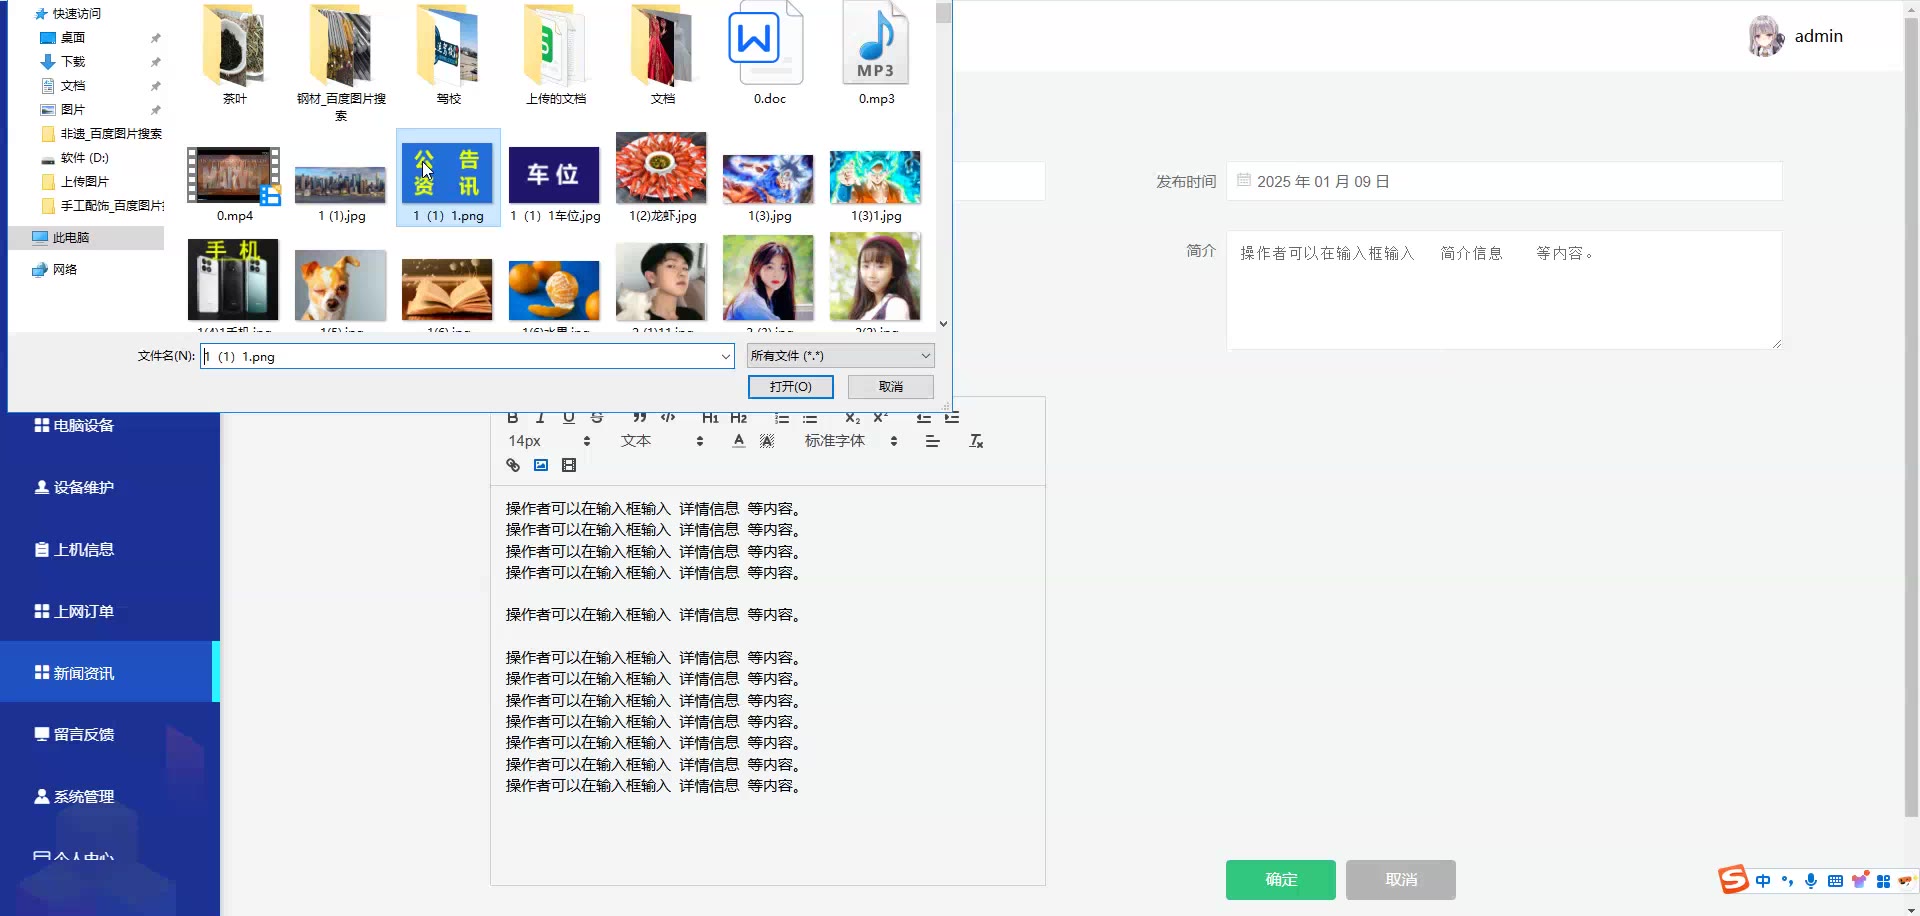Image resolution: width=1920 pixels, height=916 pixels.
Task: Open the 标准字体 font family dropdown
Action: [x=851, y=441]
